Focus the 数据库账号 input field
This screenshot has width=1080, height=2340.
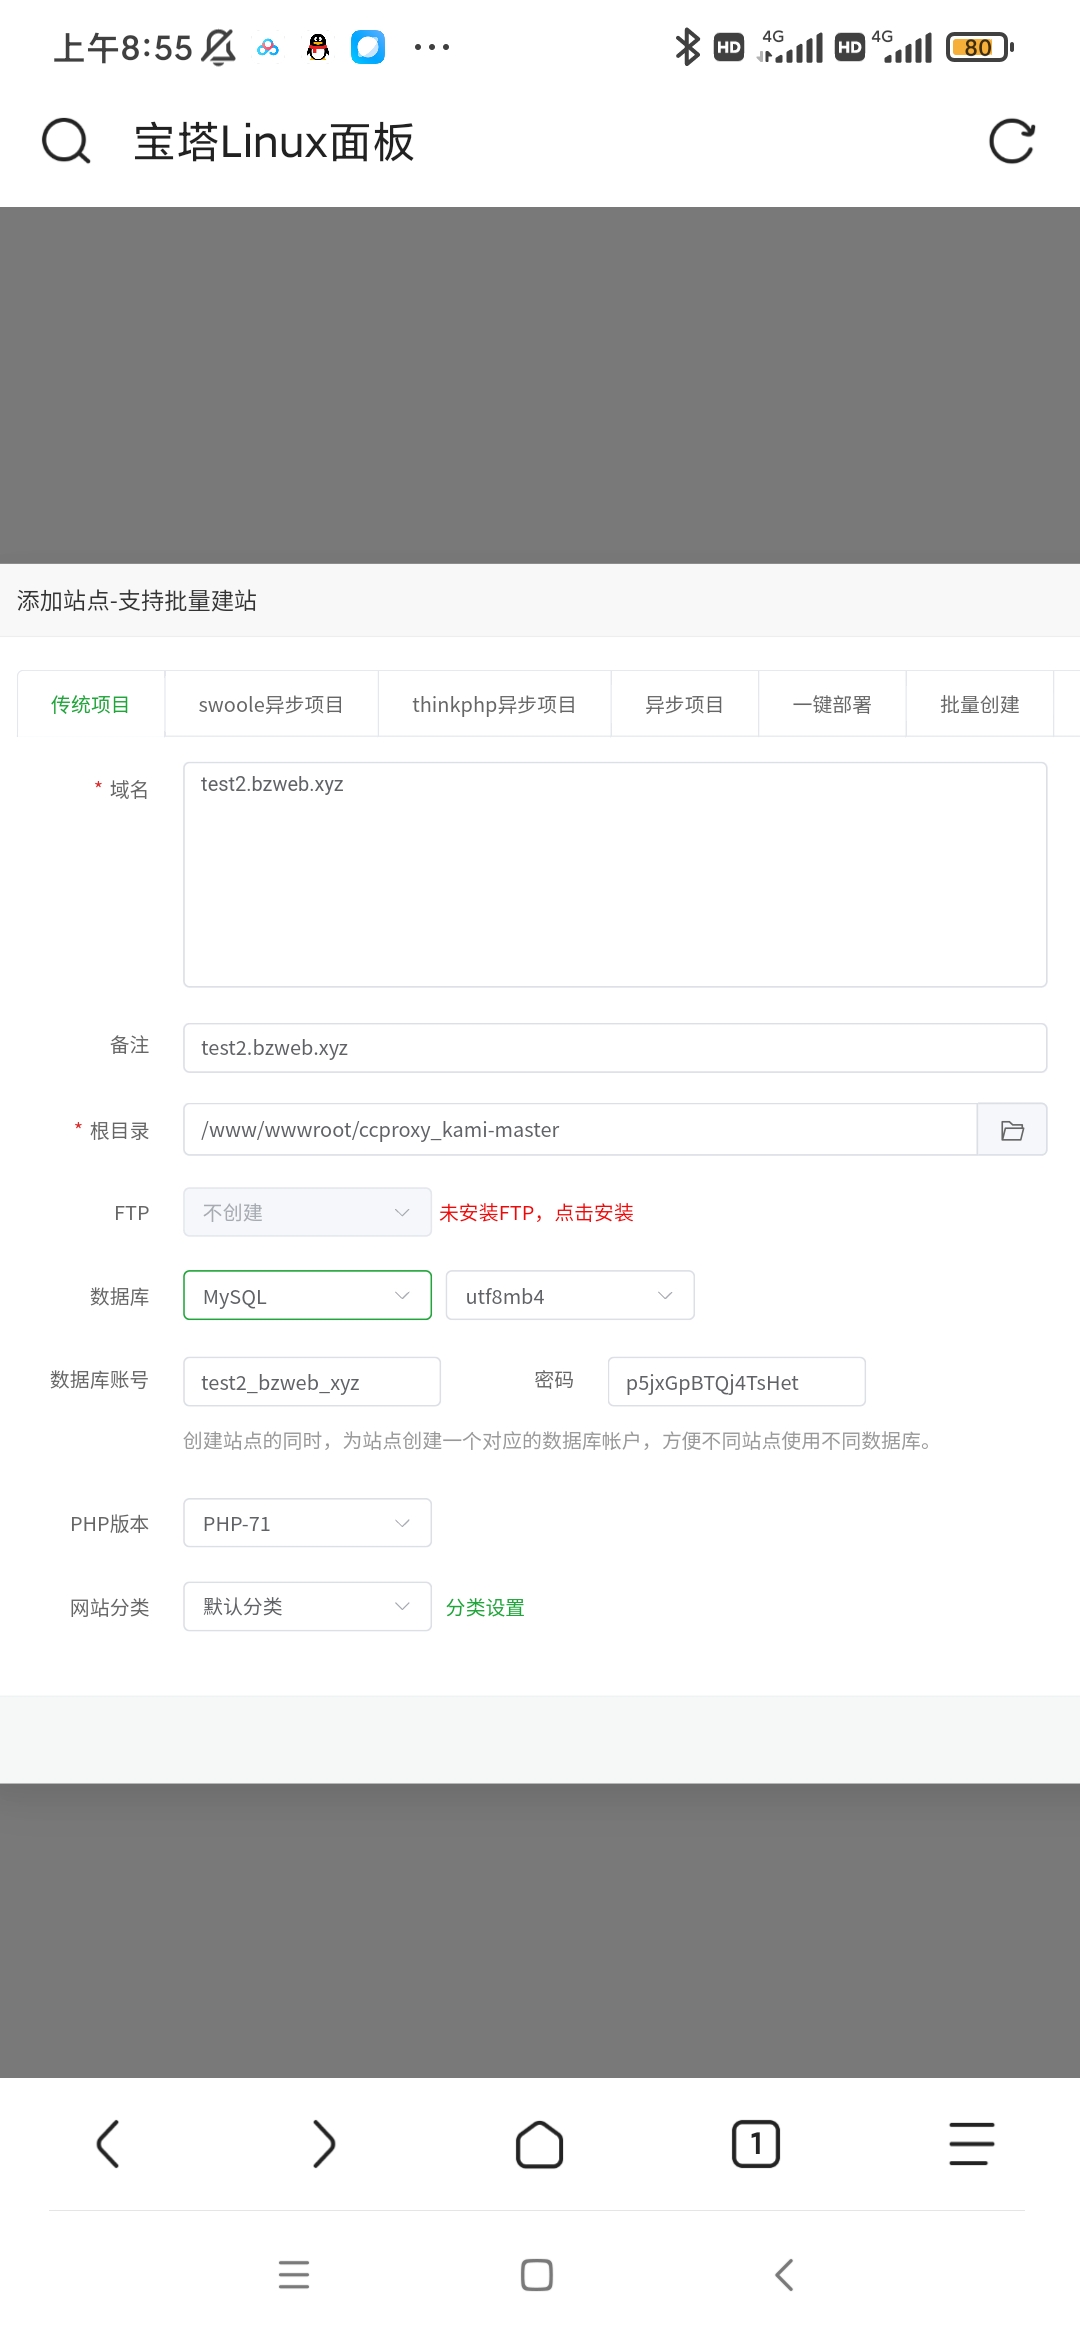[x=312, y=1382]
